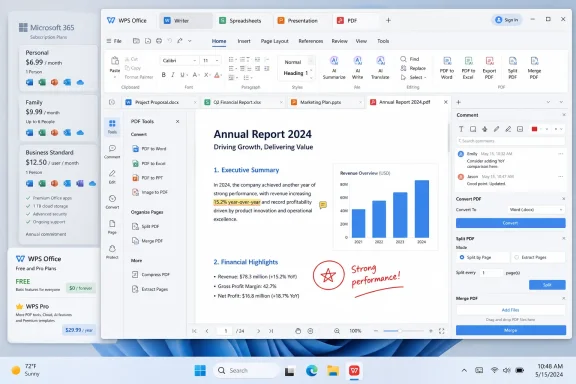Expand the styles gallery arrow
Screen dimensions: 576x384
pyautogui.click(x=312, y=78)
